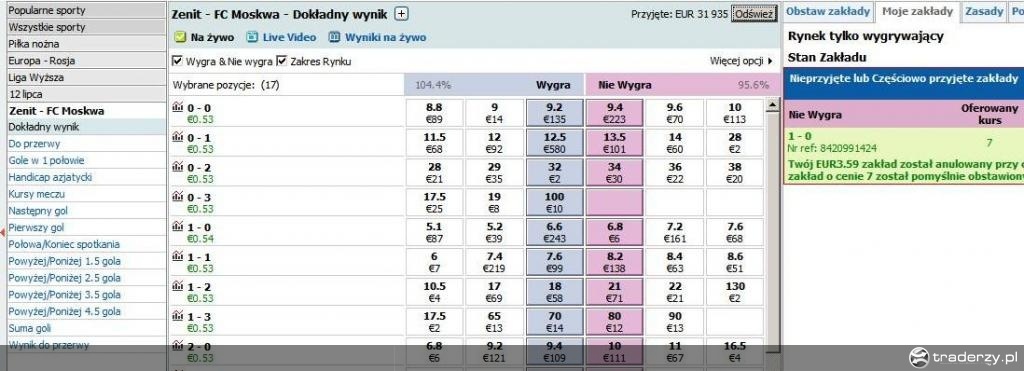Lay 0 - 1 at odds 13.5
This screenshot has width=1024, height=371.
615,142
